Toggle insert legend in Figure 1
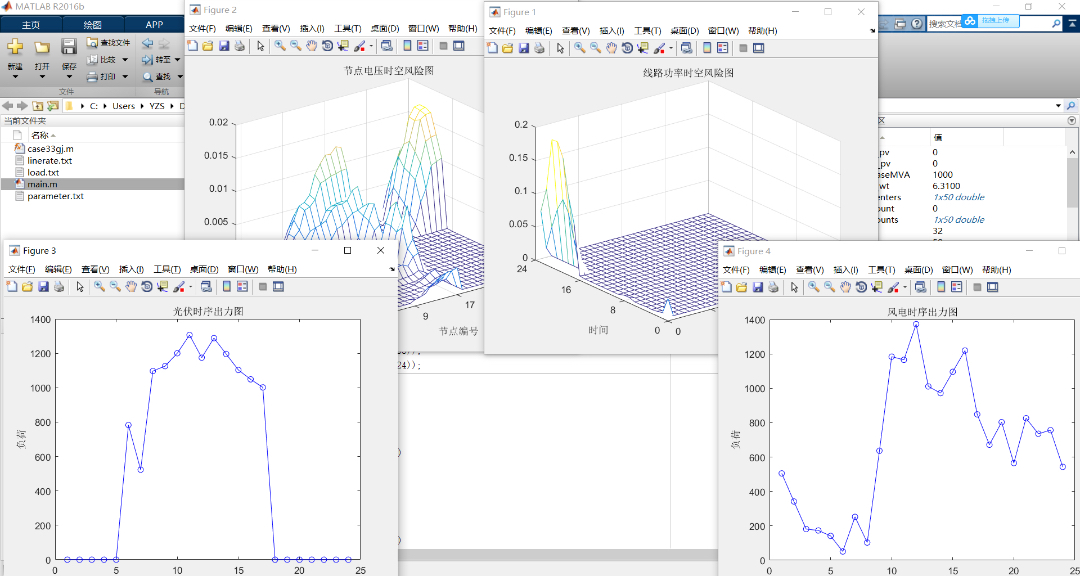The width and height of the screenshot is (1080, 576). coord(723,48)
